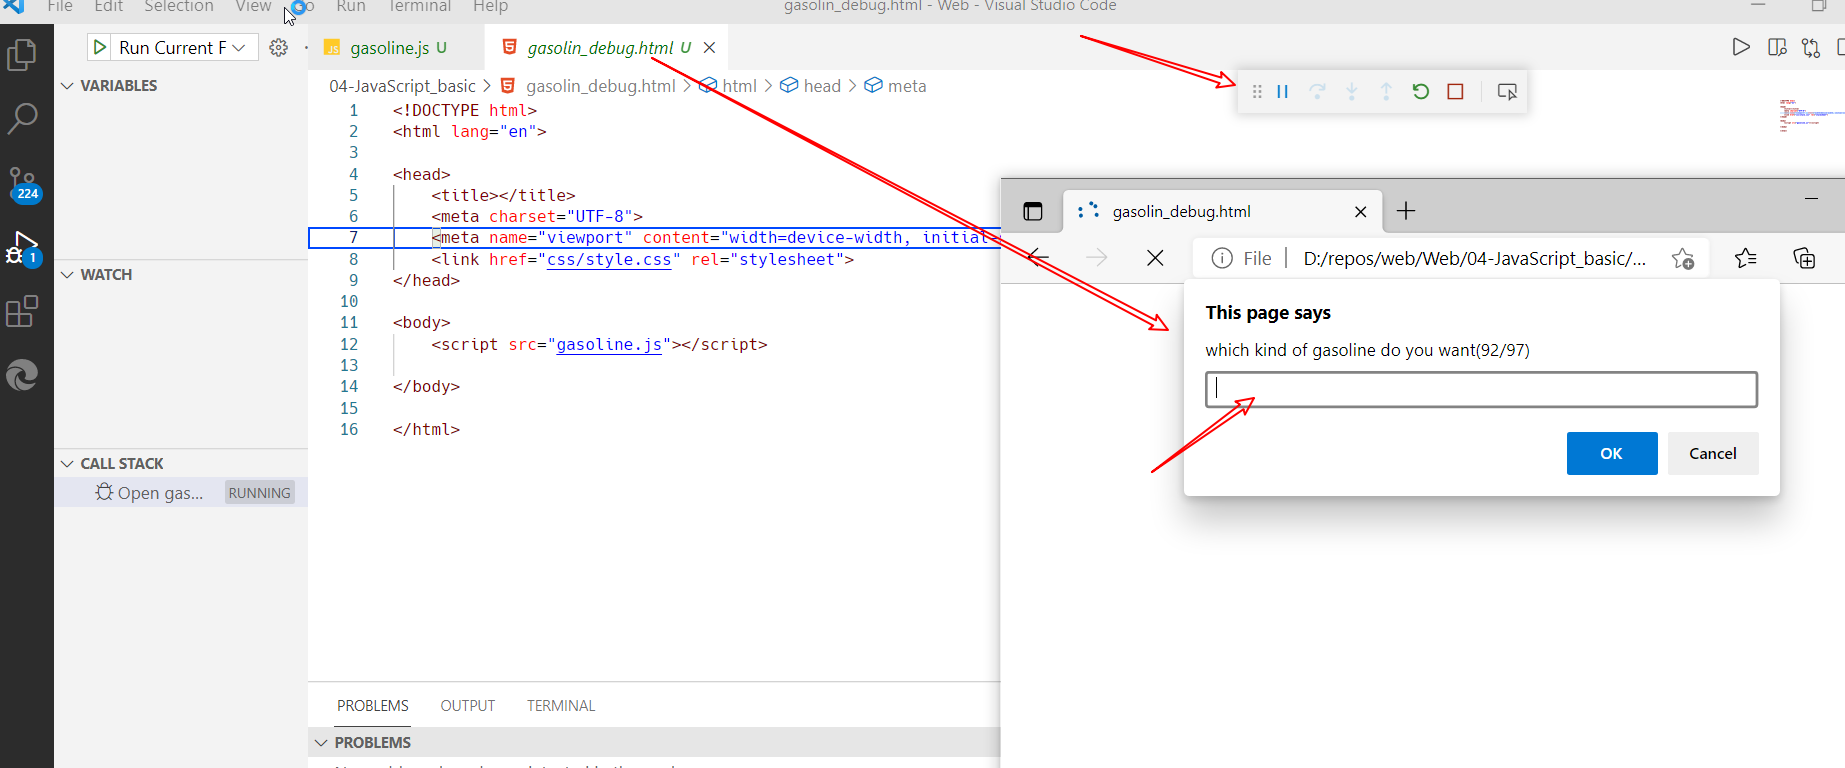Click Cancel in the prompt dialog
This screenshot has height=768, width=1845.
(x=1713, y=454)
